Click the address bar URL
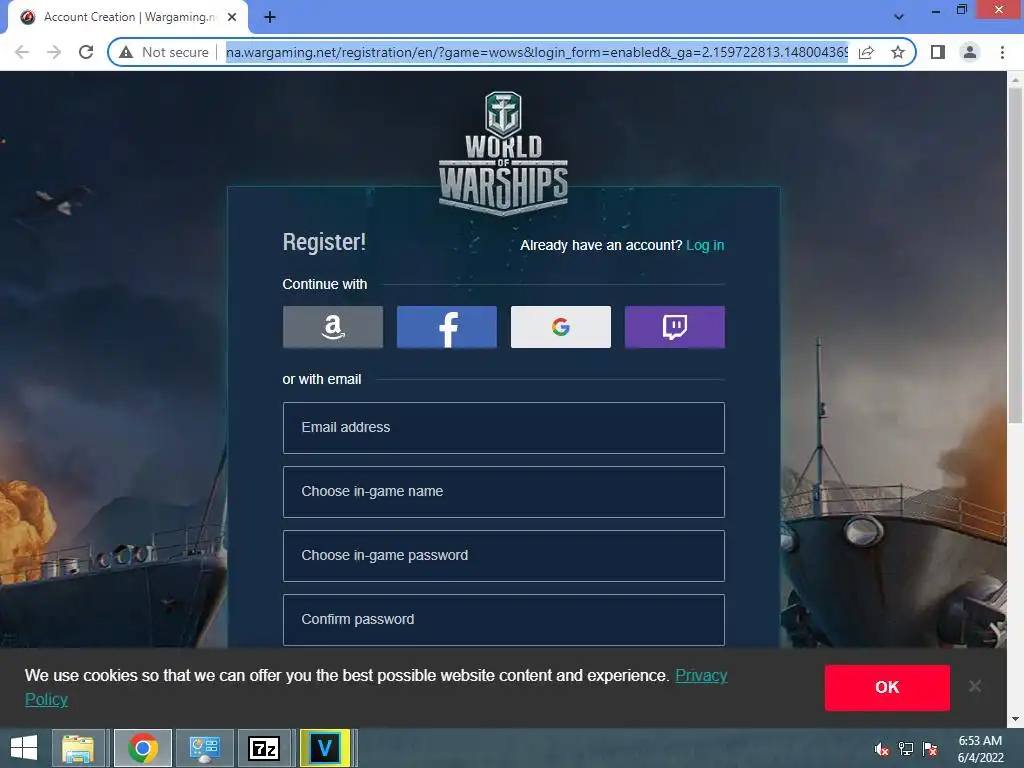 pyautogui.click(x=537, y=52)
